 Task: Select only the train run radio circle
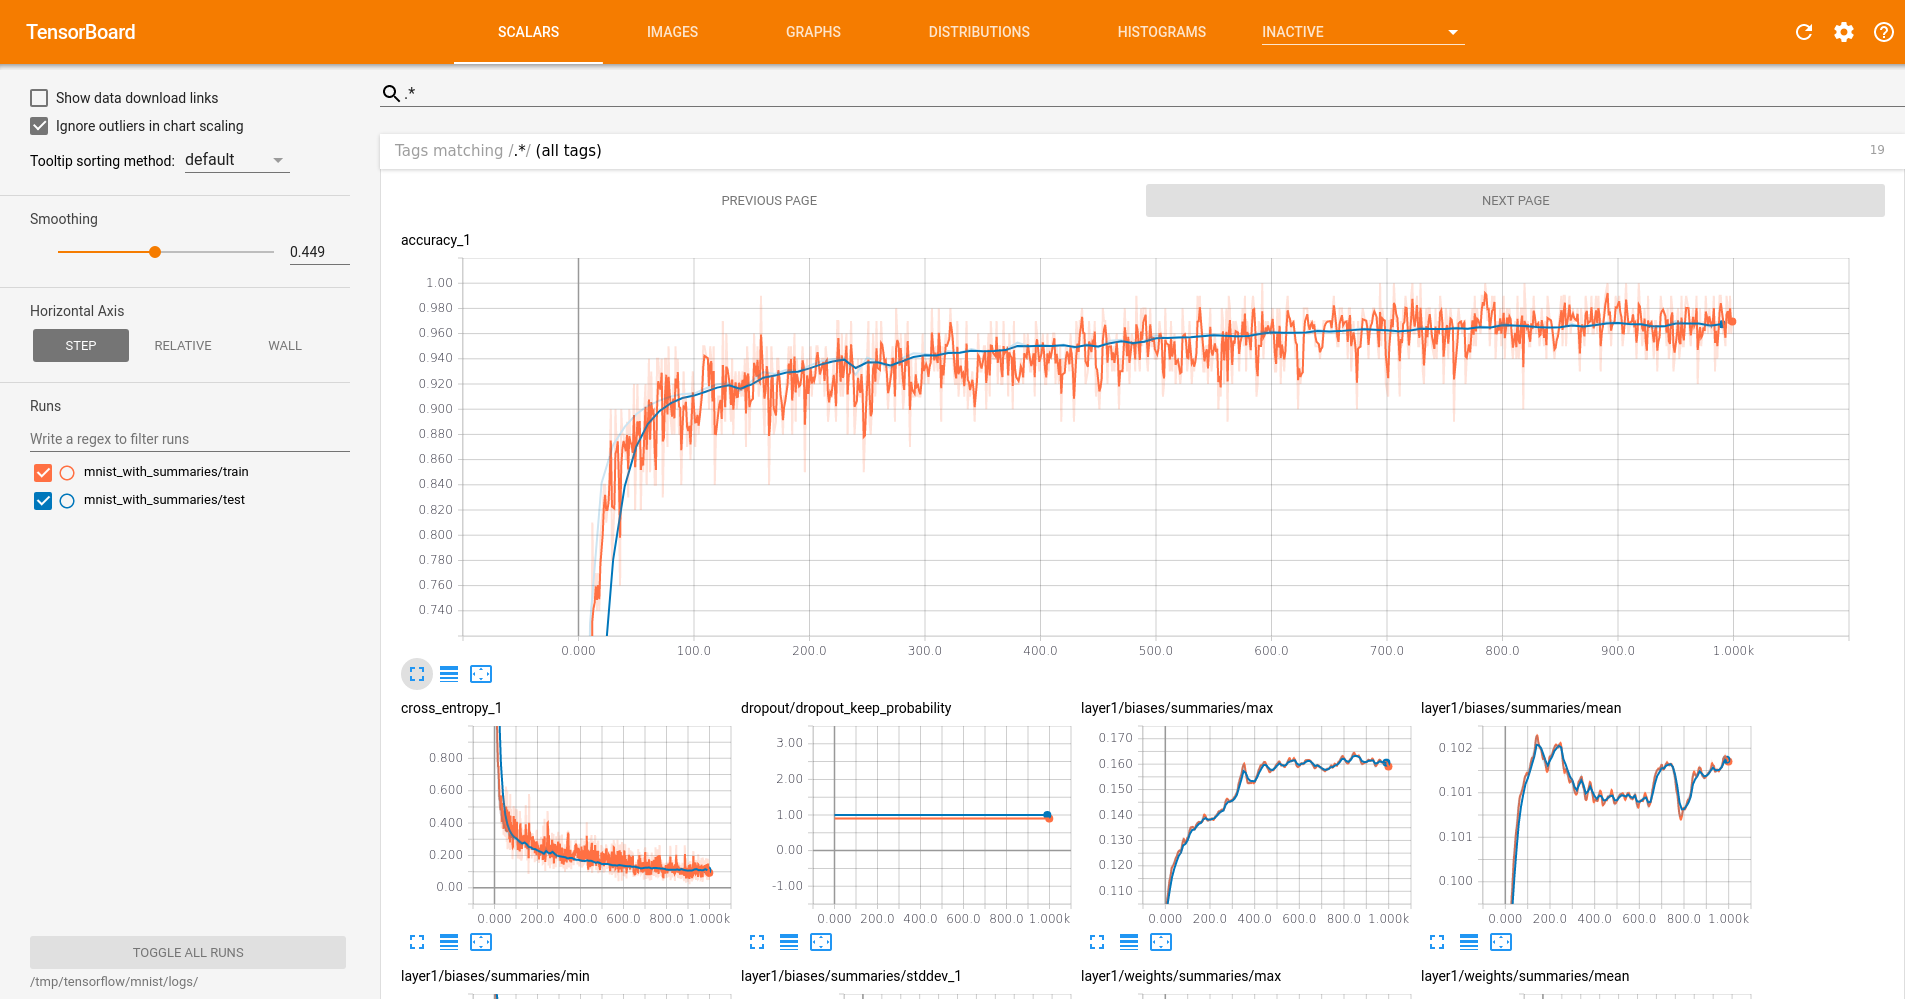click(67, 473)
